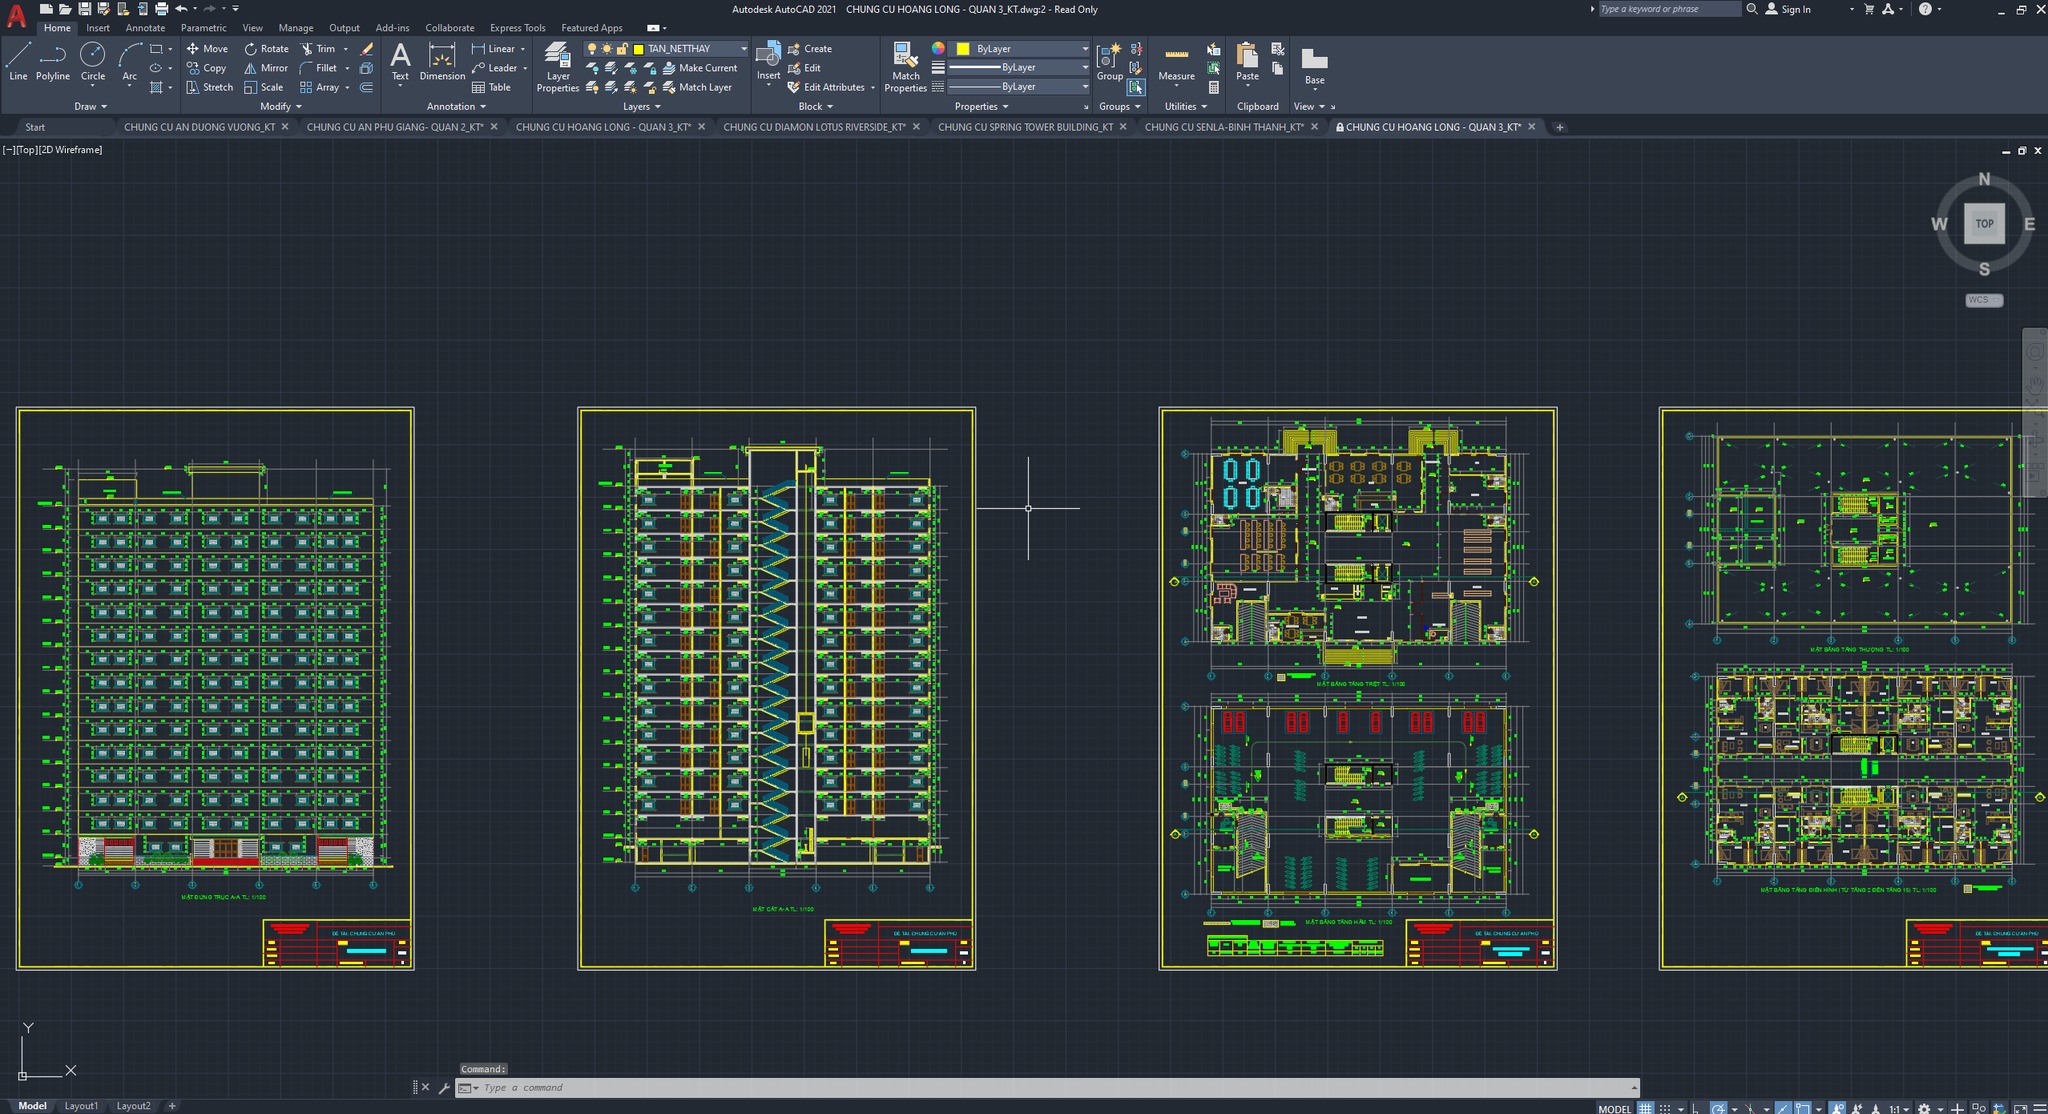Click the Insert block icon
The width and height of the screenshot is (2048, 1114).
coord(768,58)
